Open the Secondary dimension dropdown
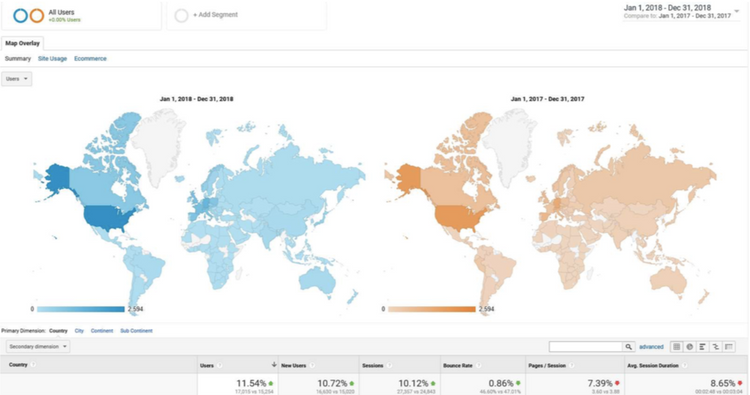 [38, 347]
